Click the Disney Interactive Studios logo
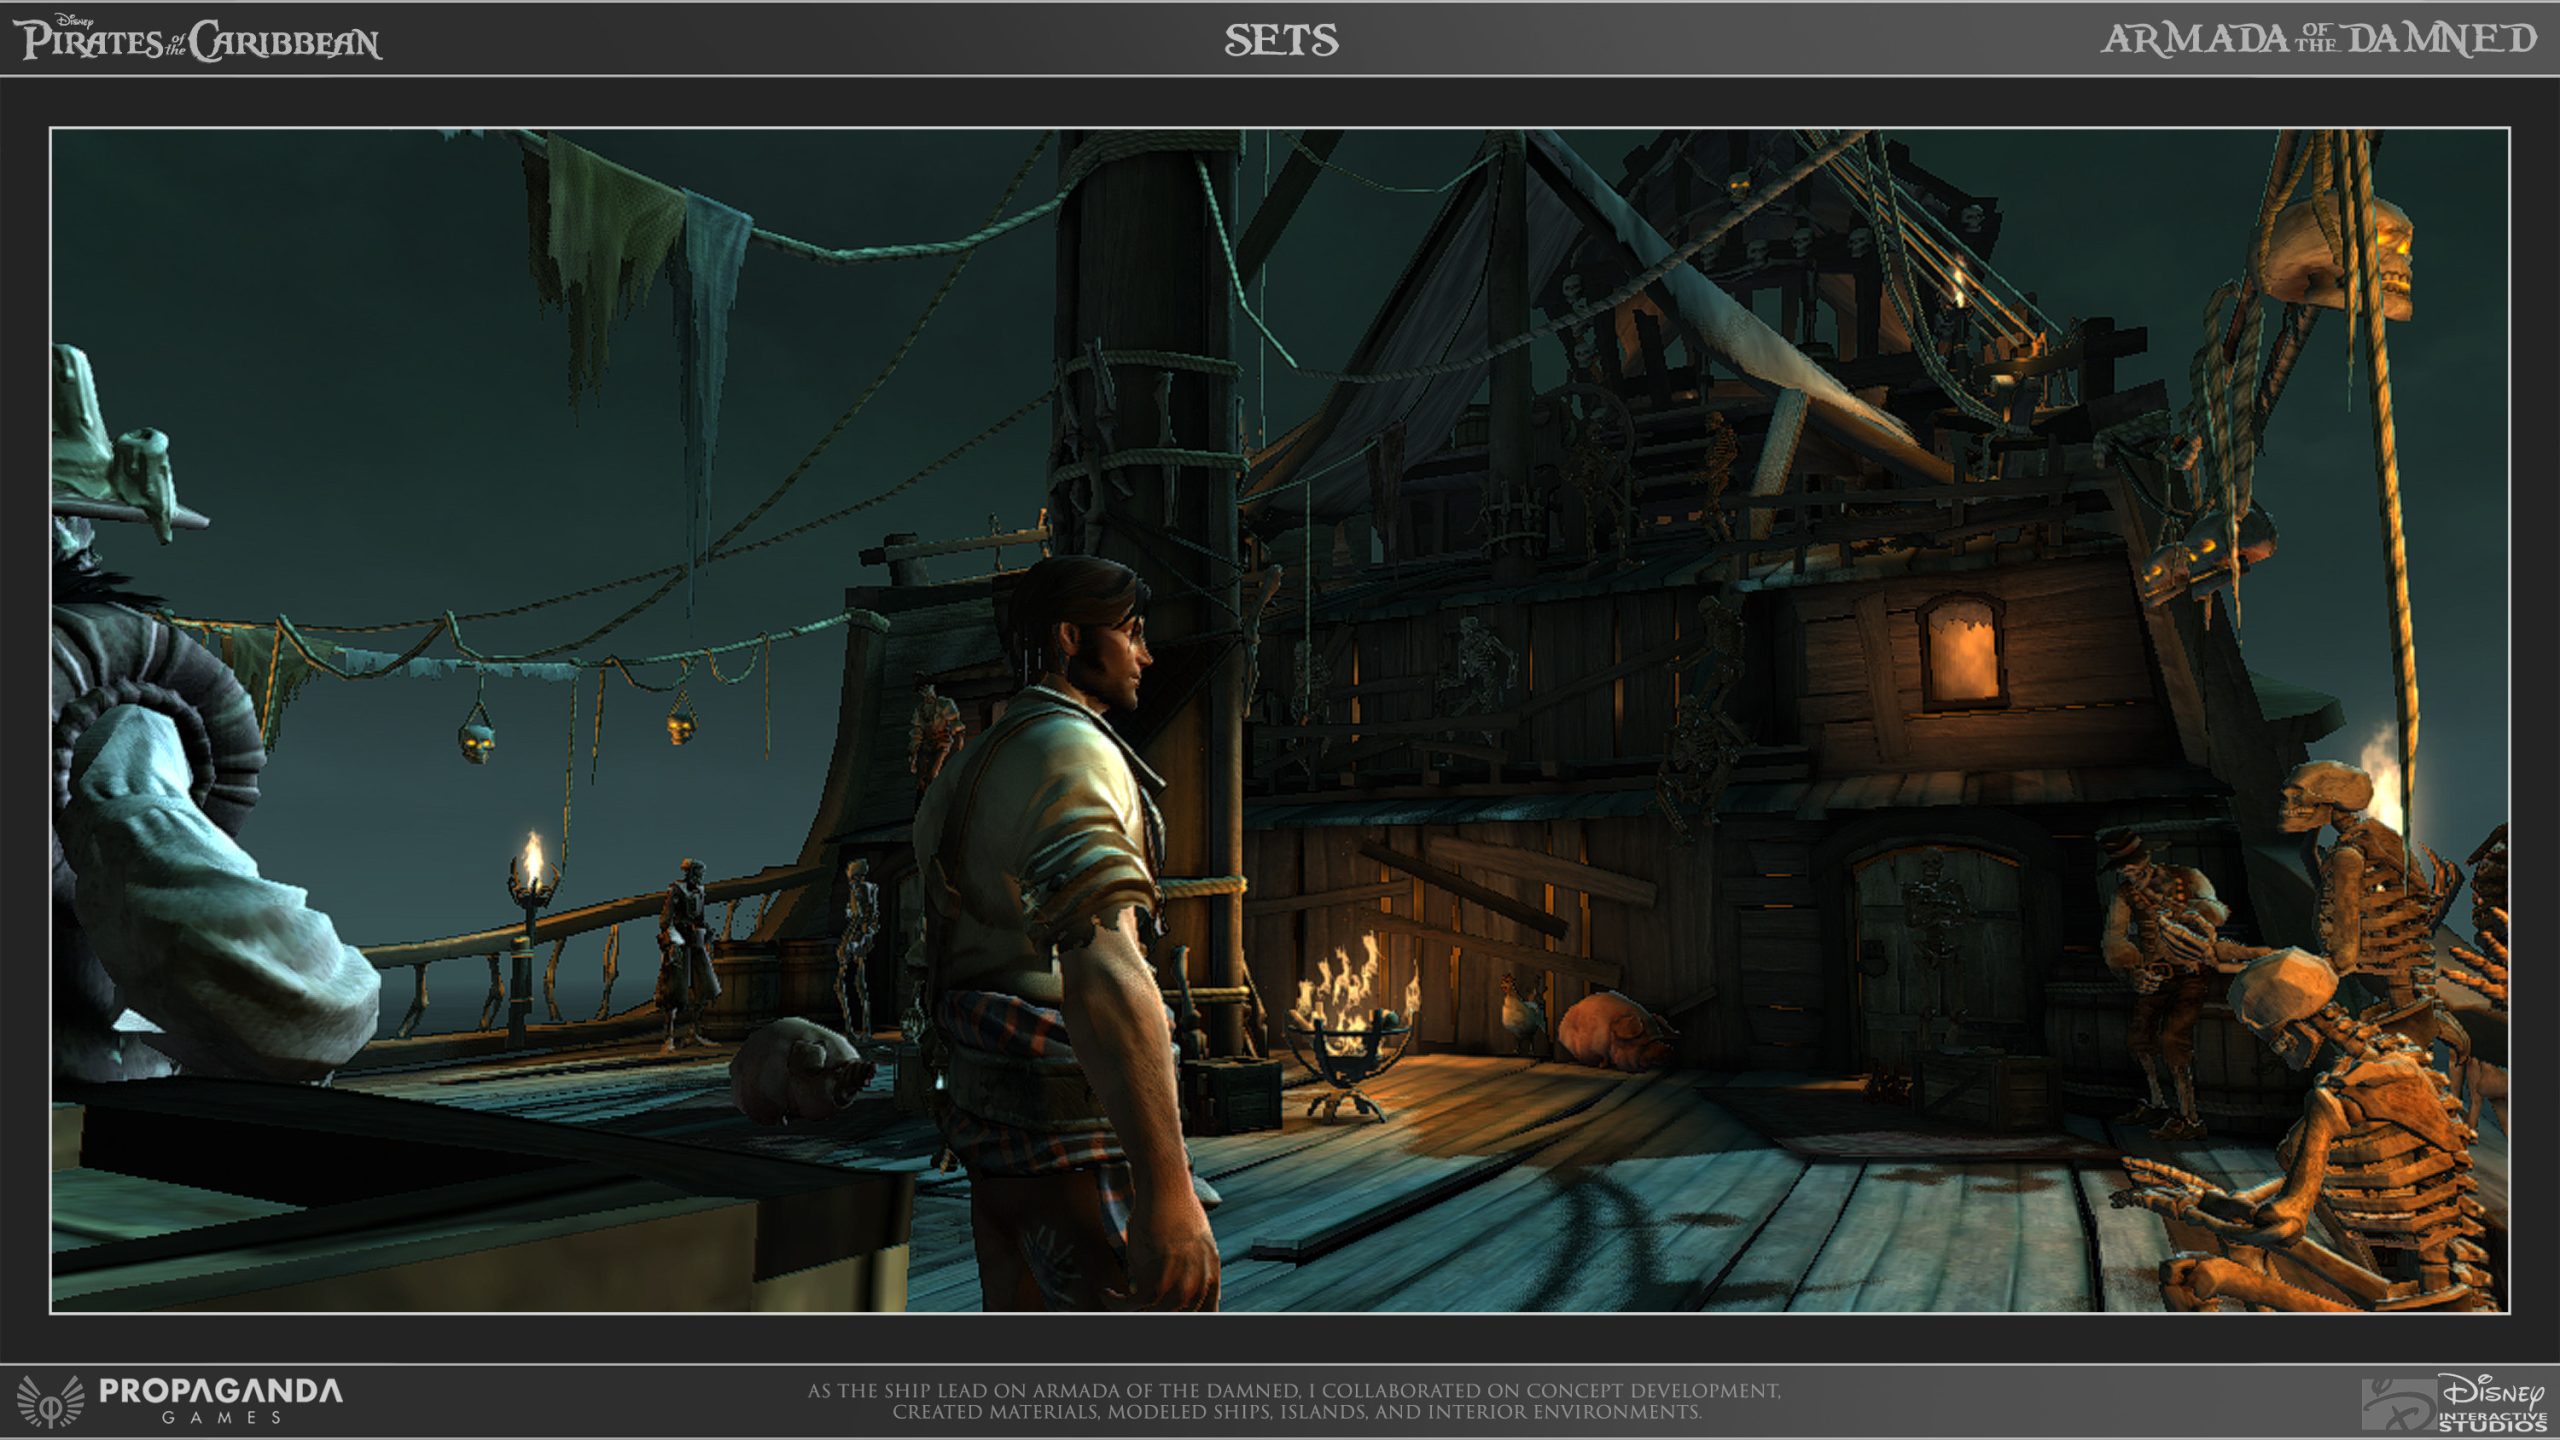The height and width of the screenshot is (1440, 2560). coord(2454,1402)
